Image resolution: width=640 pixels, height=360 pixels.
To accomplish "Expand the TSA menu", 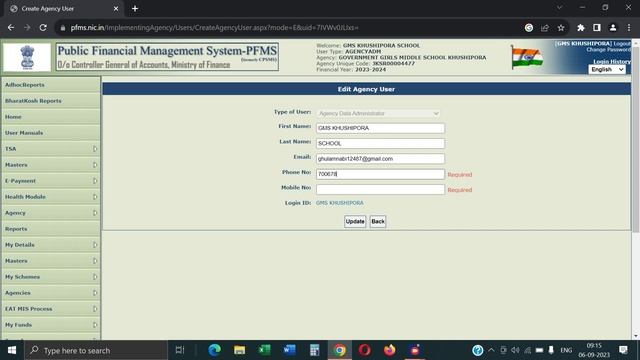I will [51, 149].
